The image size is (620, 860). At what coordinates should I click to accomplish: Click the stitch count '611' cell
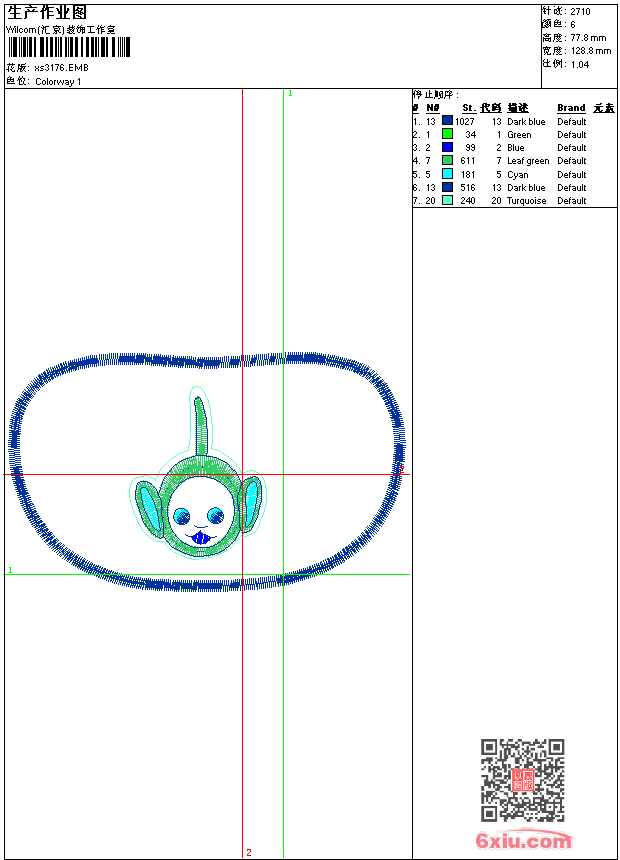coord(468,161)
